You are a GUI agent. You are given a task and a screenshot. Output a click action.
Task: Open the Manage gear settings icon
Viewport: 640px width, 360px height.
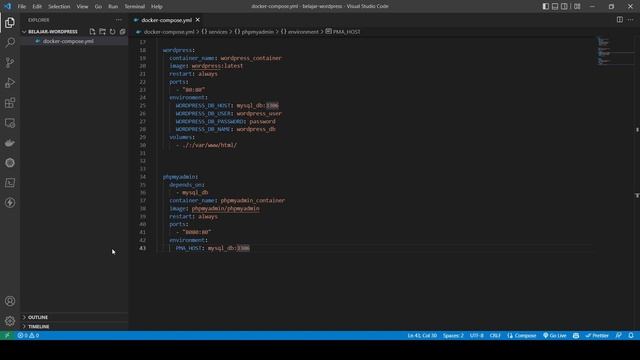click(x=10, y=321)
